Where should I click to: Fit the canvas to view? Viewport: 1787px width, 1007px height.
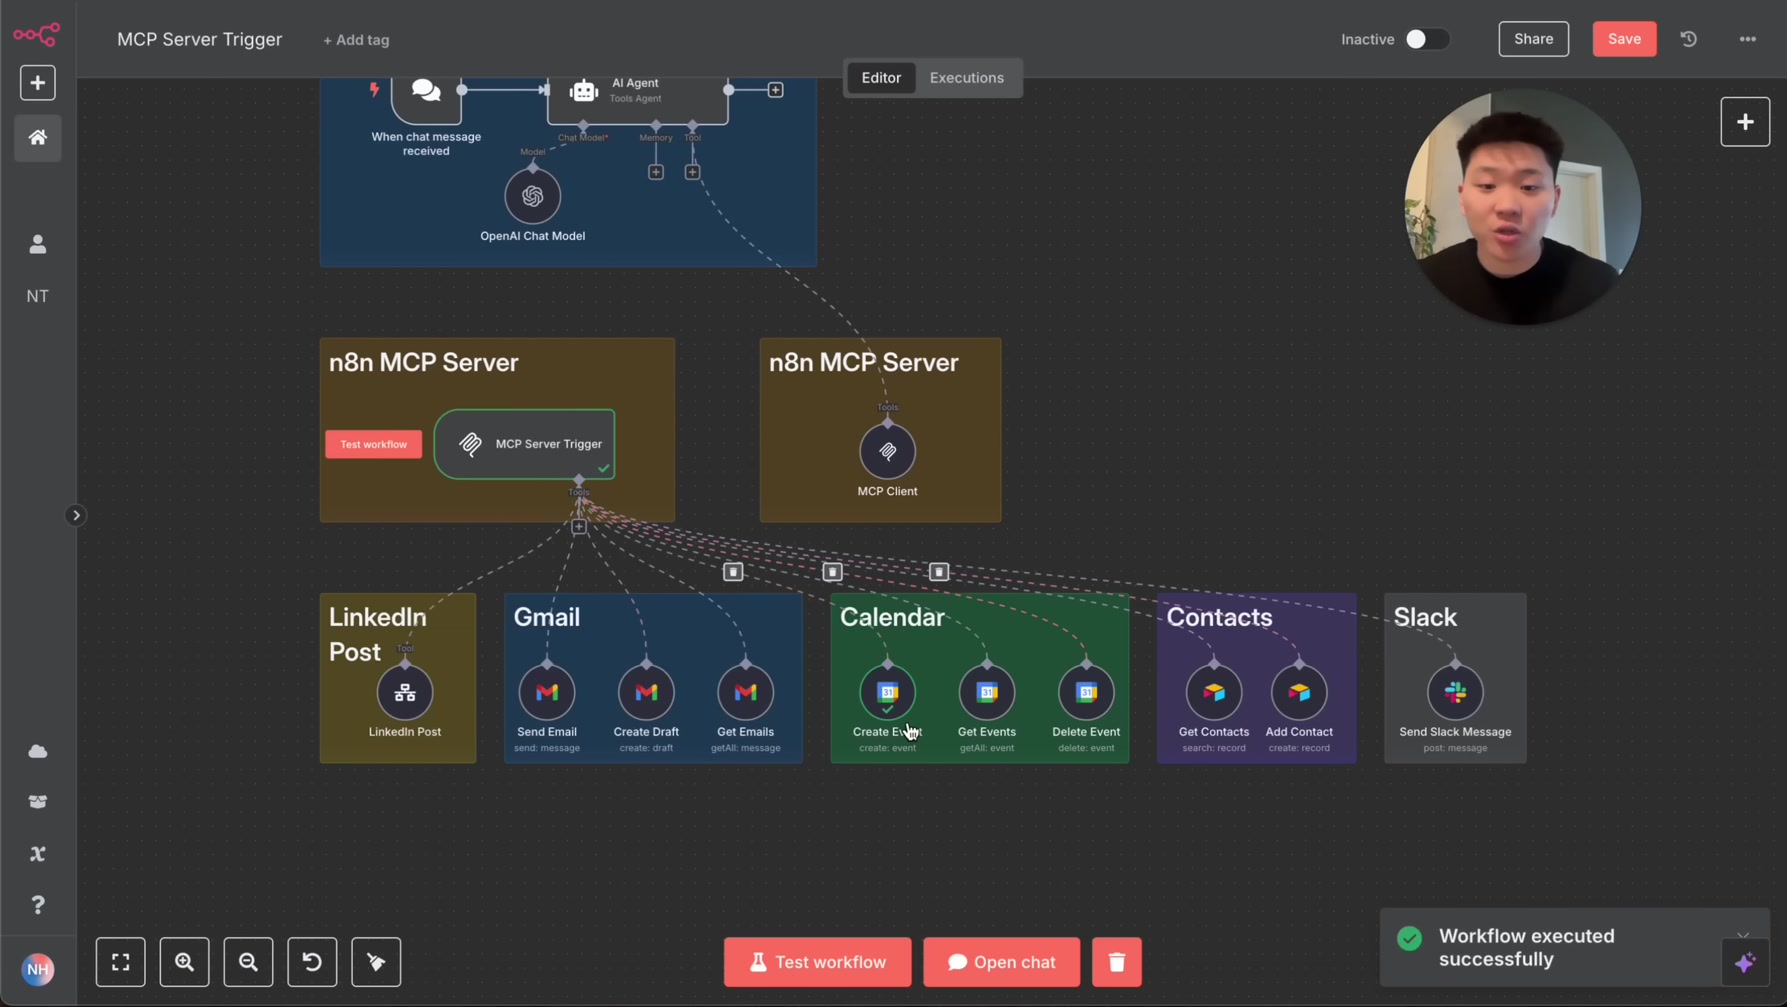pos(120,962)
